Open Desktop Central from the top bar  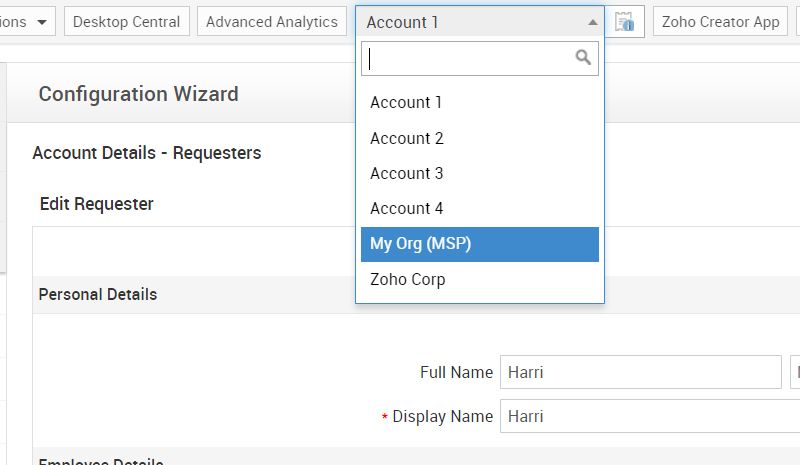(126, 21)
